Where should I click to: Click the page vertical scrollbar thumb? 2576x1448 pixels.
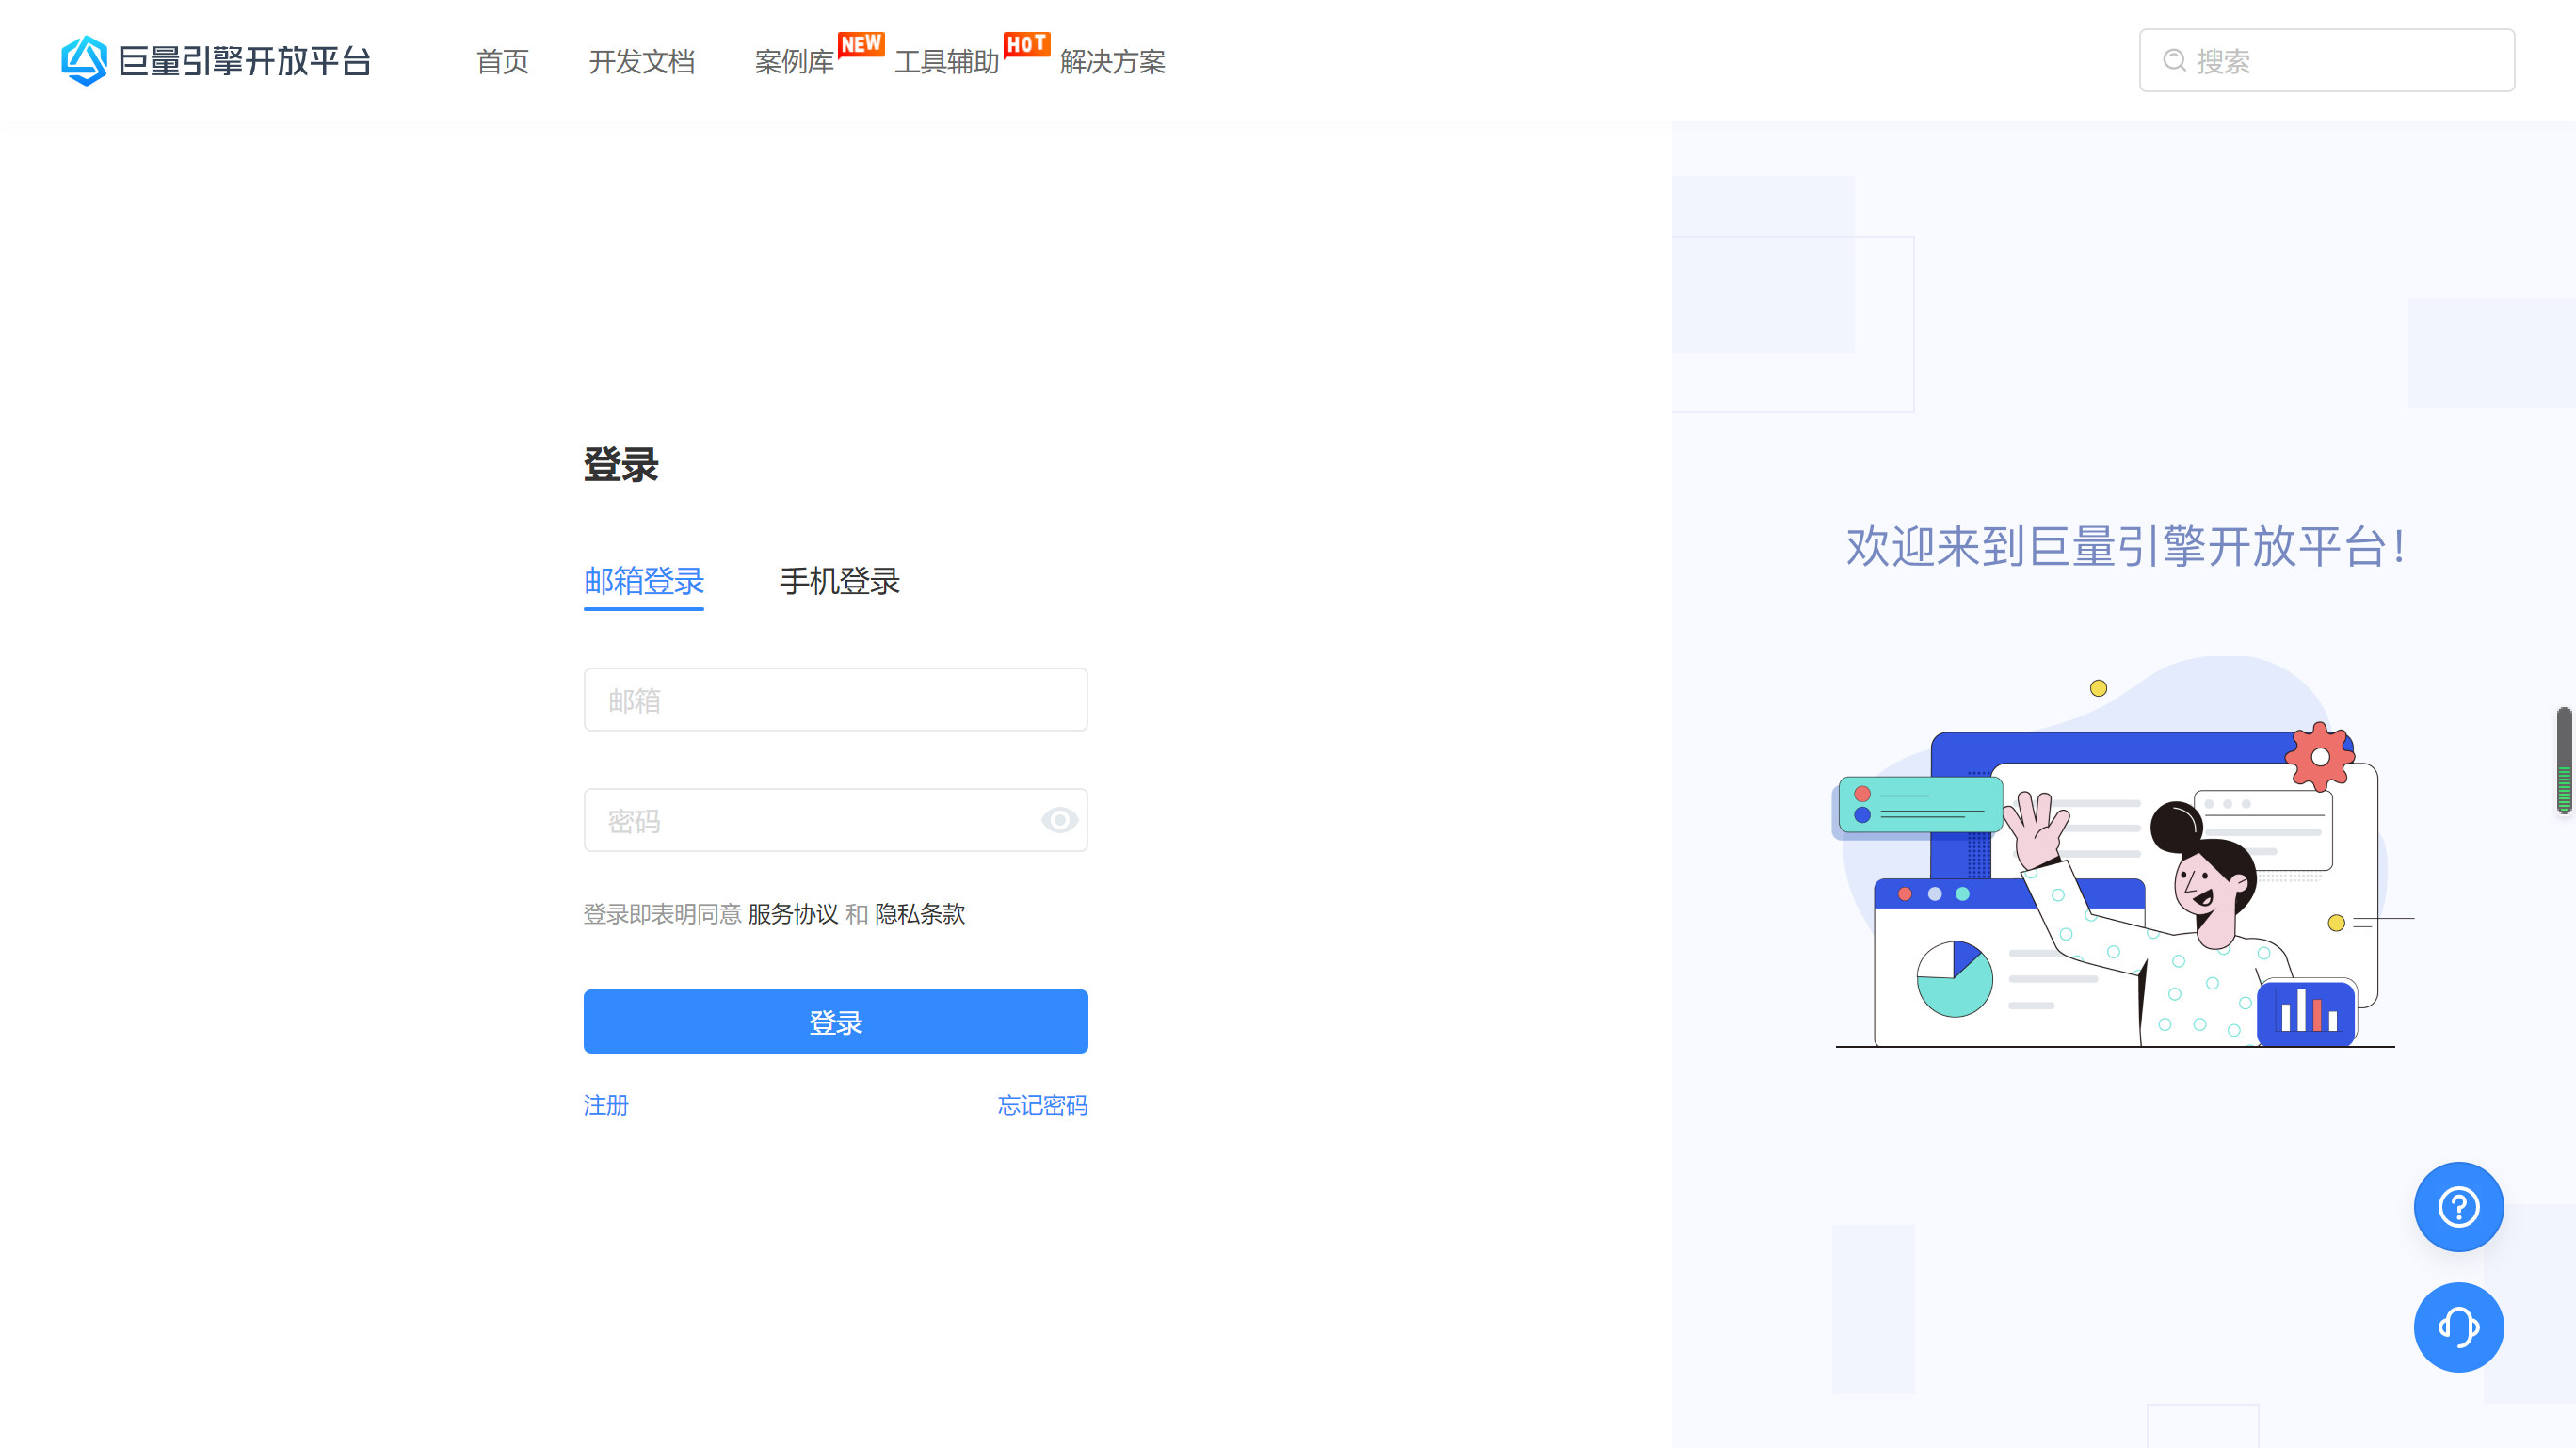pyautogui.click(x=2564, y=761)
